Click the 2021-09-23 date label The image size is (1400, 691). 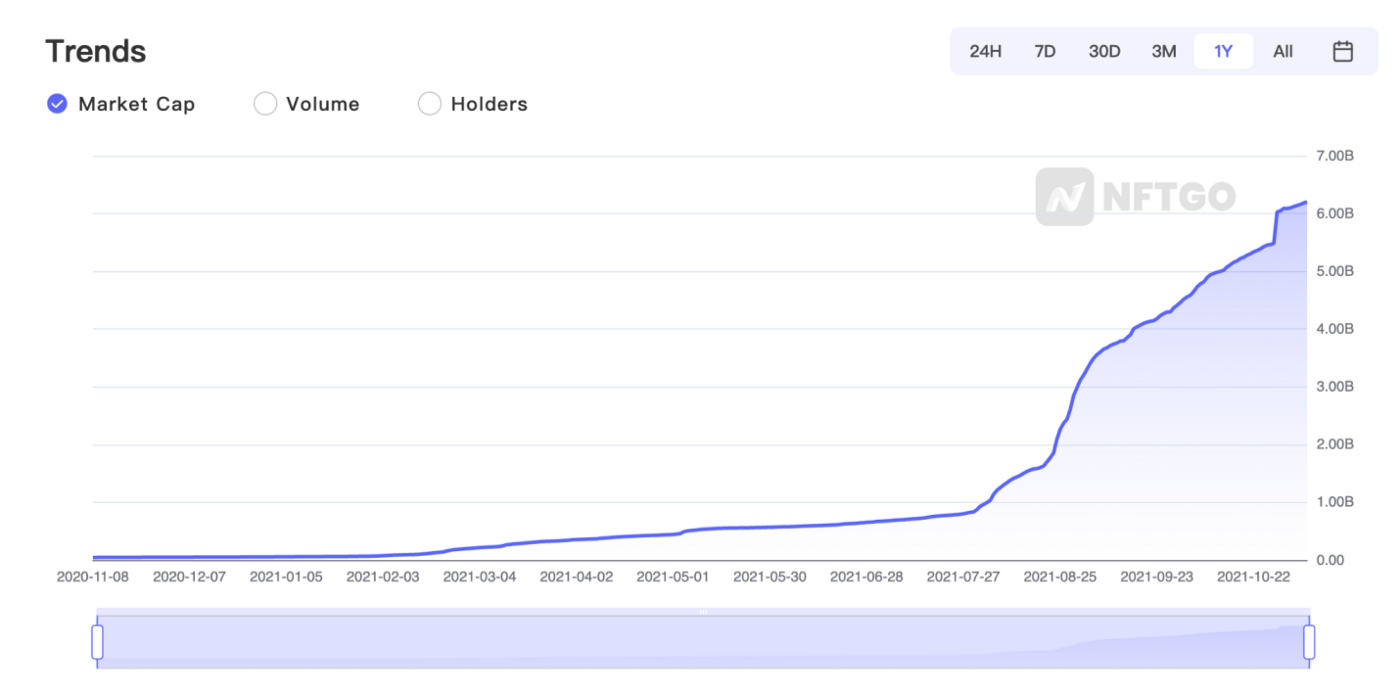click(x=1157, y=577)
